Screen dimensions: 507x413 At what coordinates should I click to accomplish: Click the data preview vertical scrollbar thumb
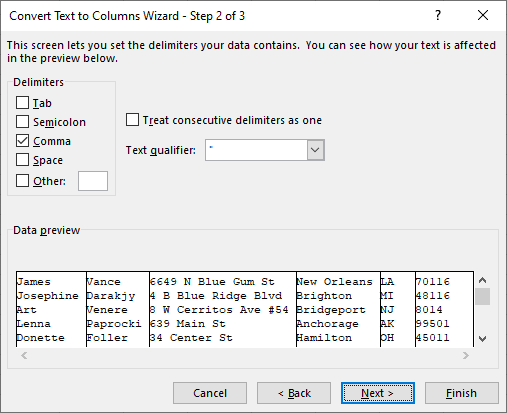(x=482, y=296)
